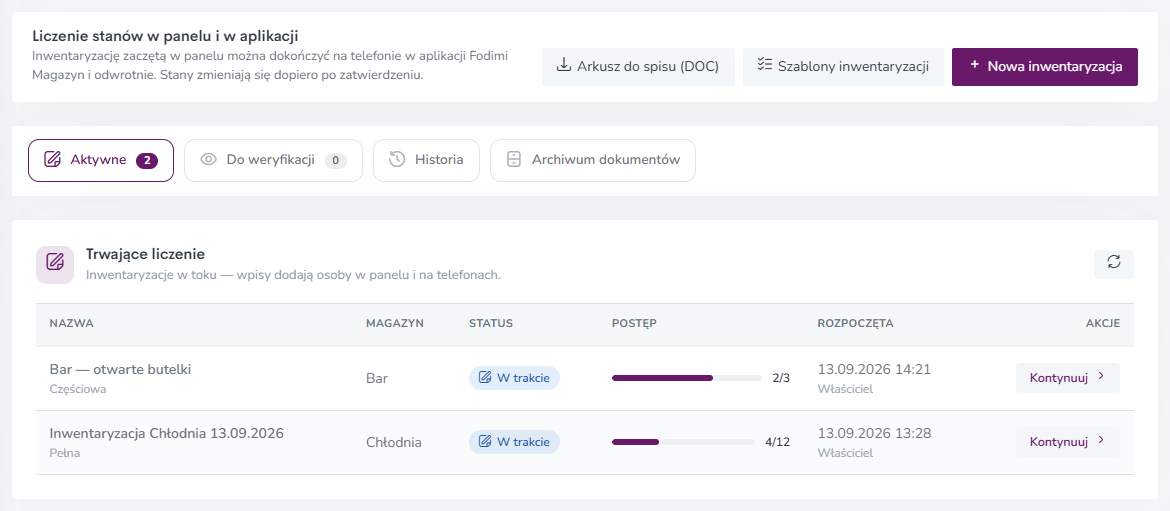
Task: Start a Nowa inwentaryzacja
Action: coord(1045,67)
